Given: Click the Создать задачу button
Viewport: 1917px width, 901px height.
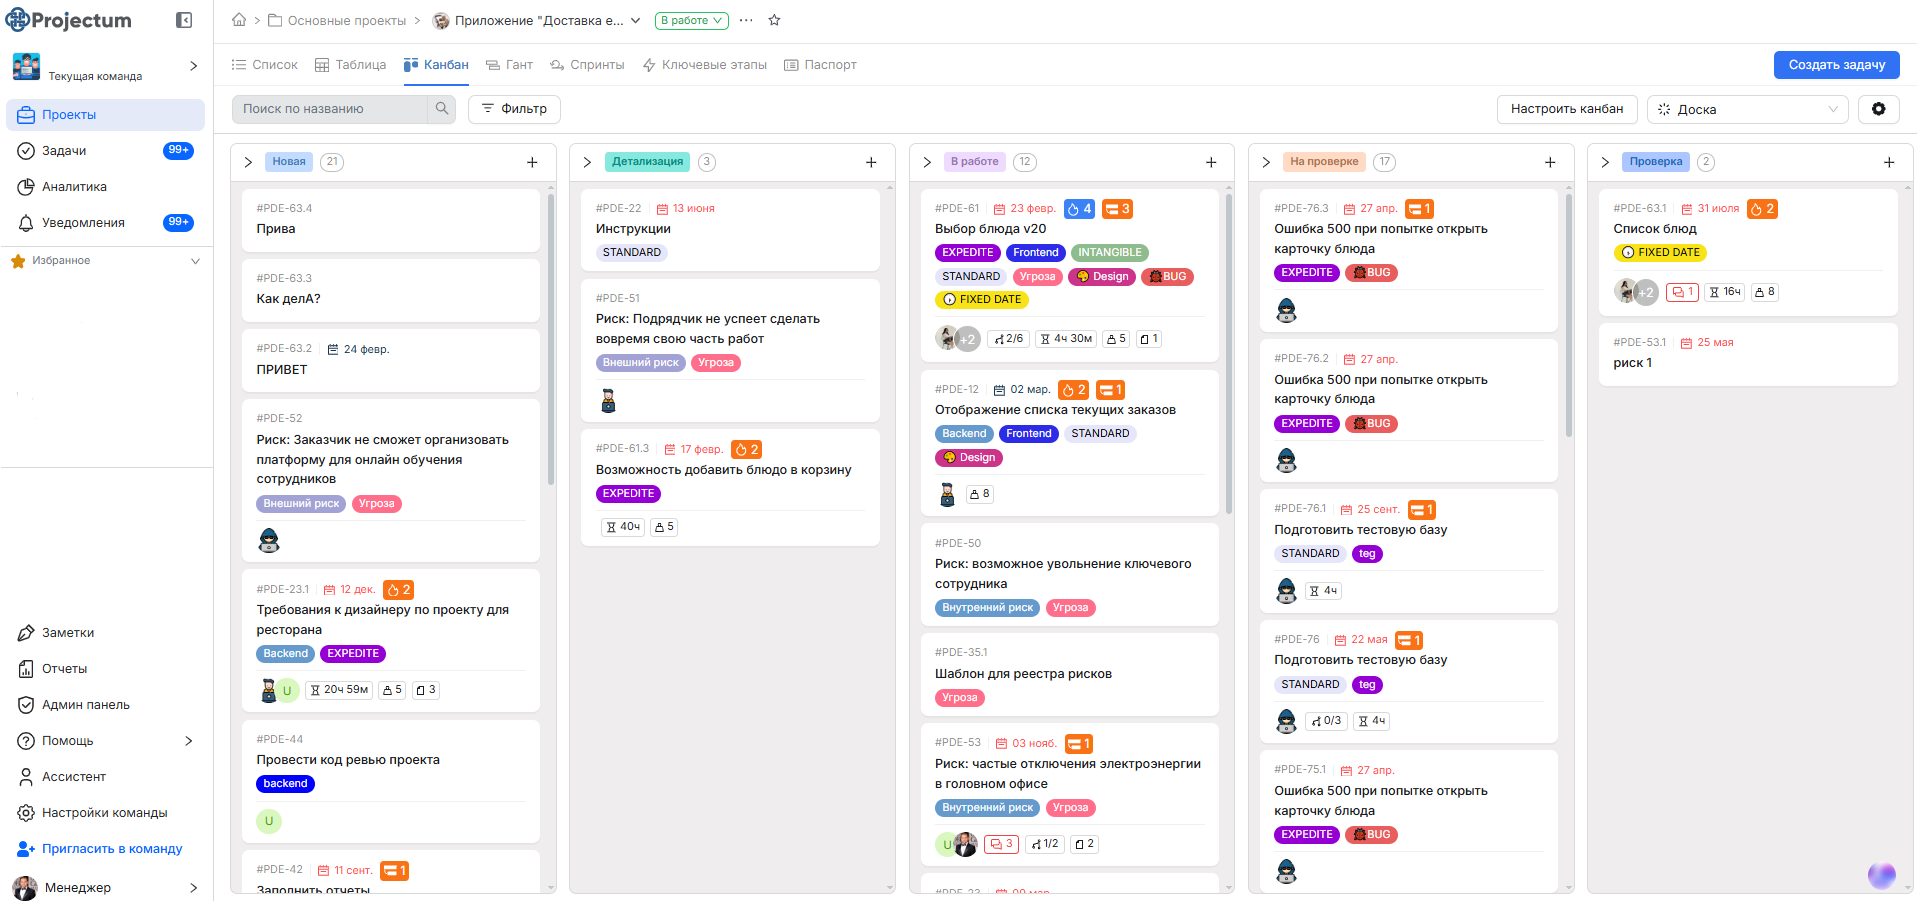Looking at the screenshot, I should [x=1835, y=64].
